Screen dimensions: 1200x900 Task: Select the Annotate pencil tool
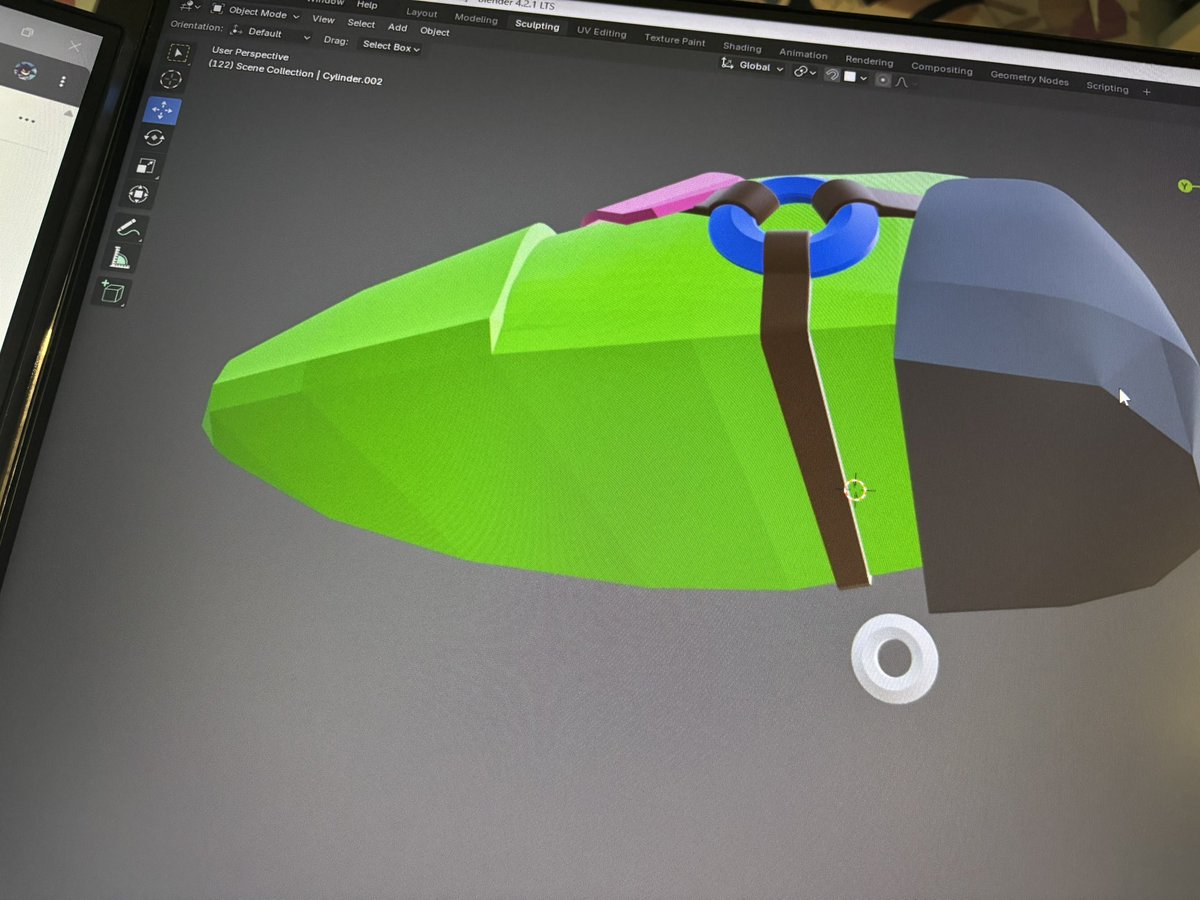point(129,228)
